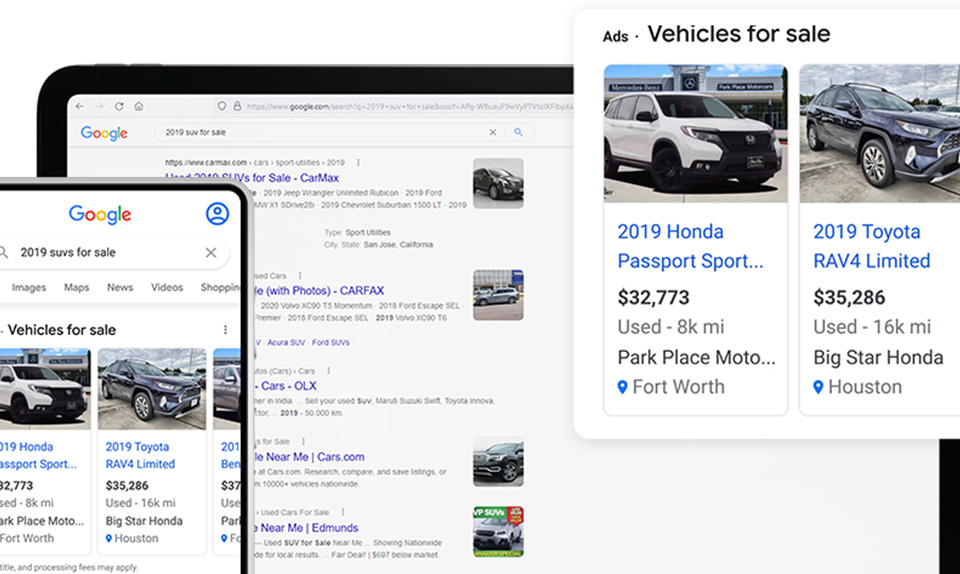The image size is (960, 574).
Task: Click the white Honda Passport photo on the phone
Action: (45, 389)
